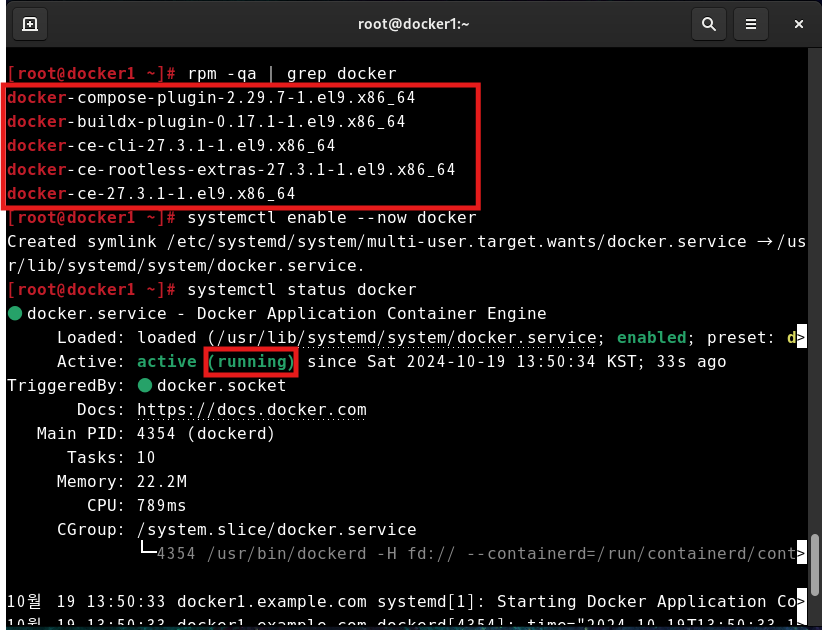Screen dimensions: 822x630
Task: Click the Tasks value '10'
Action: [146, 458]
